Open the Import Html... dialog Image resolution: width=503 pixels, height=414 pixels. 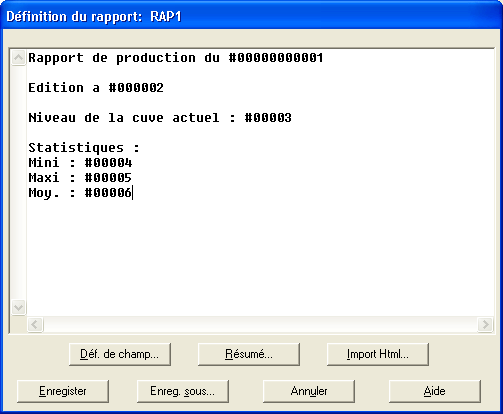pyautogui.click(x=378, y=354)
